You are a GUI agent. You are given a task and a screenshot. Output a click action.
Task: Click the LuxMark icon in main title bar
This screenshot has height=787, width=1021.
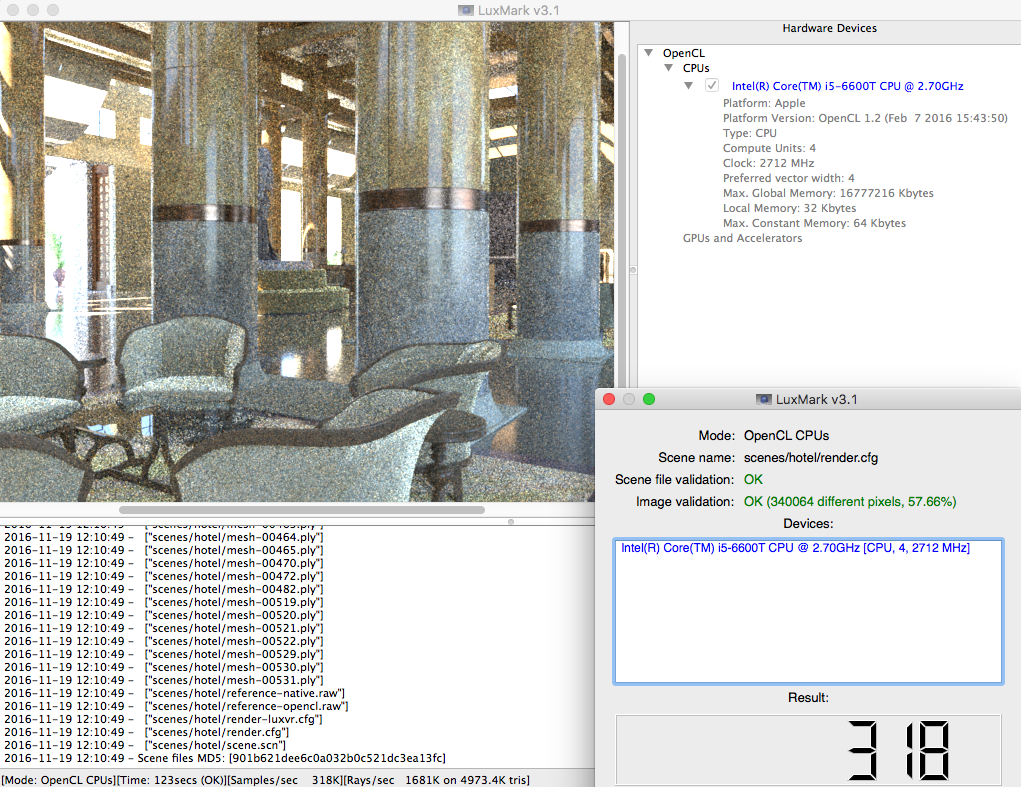tap(466, 9)
